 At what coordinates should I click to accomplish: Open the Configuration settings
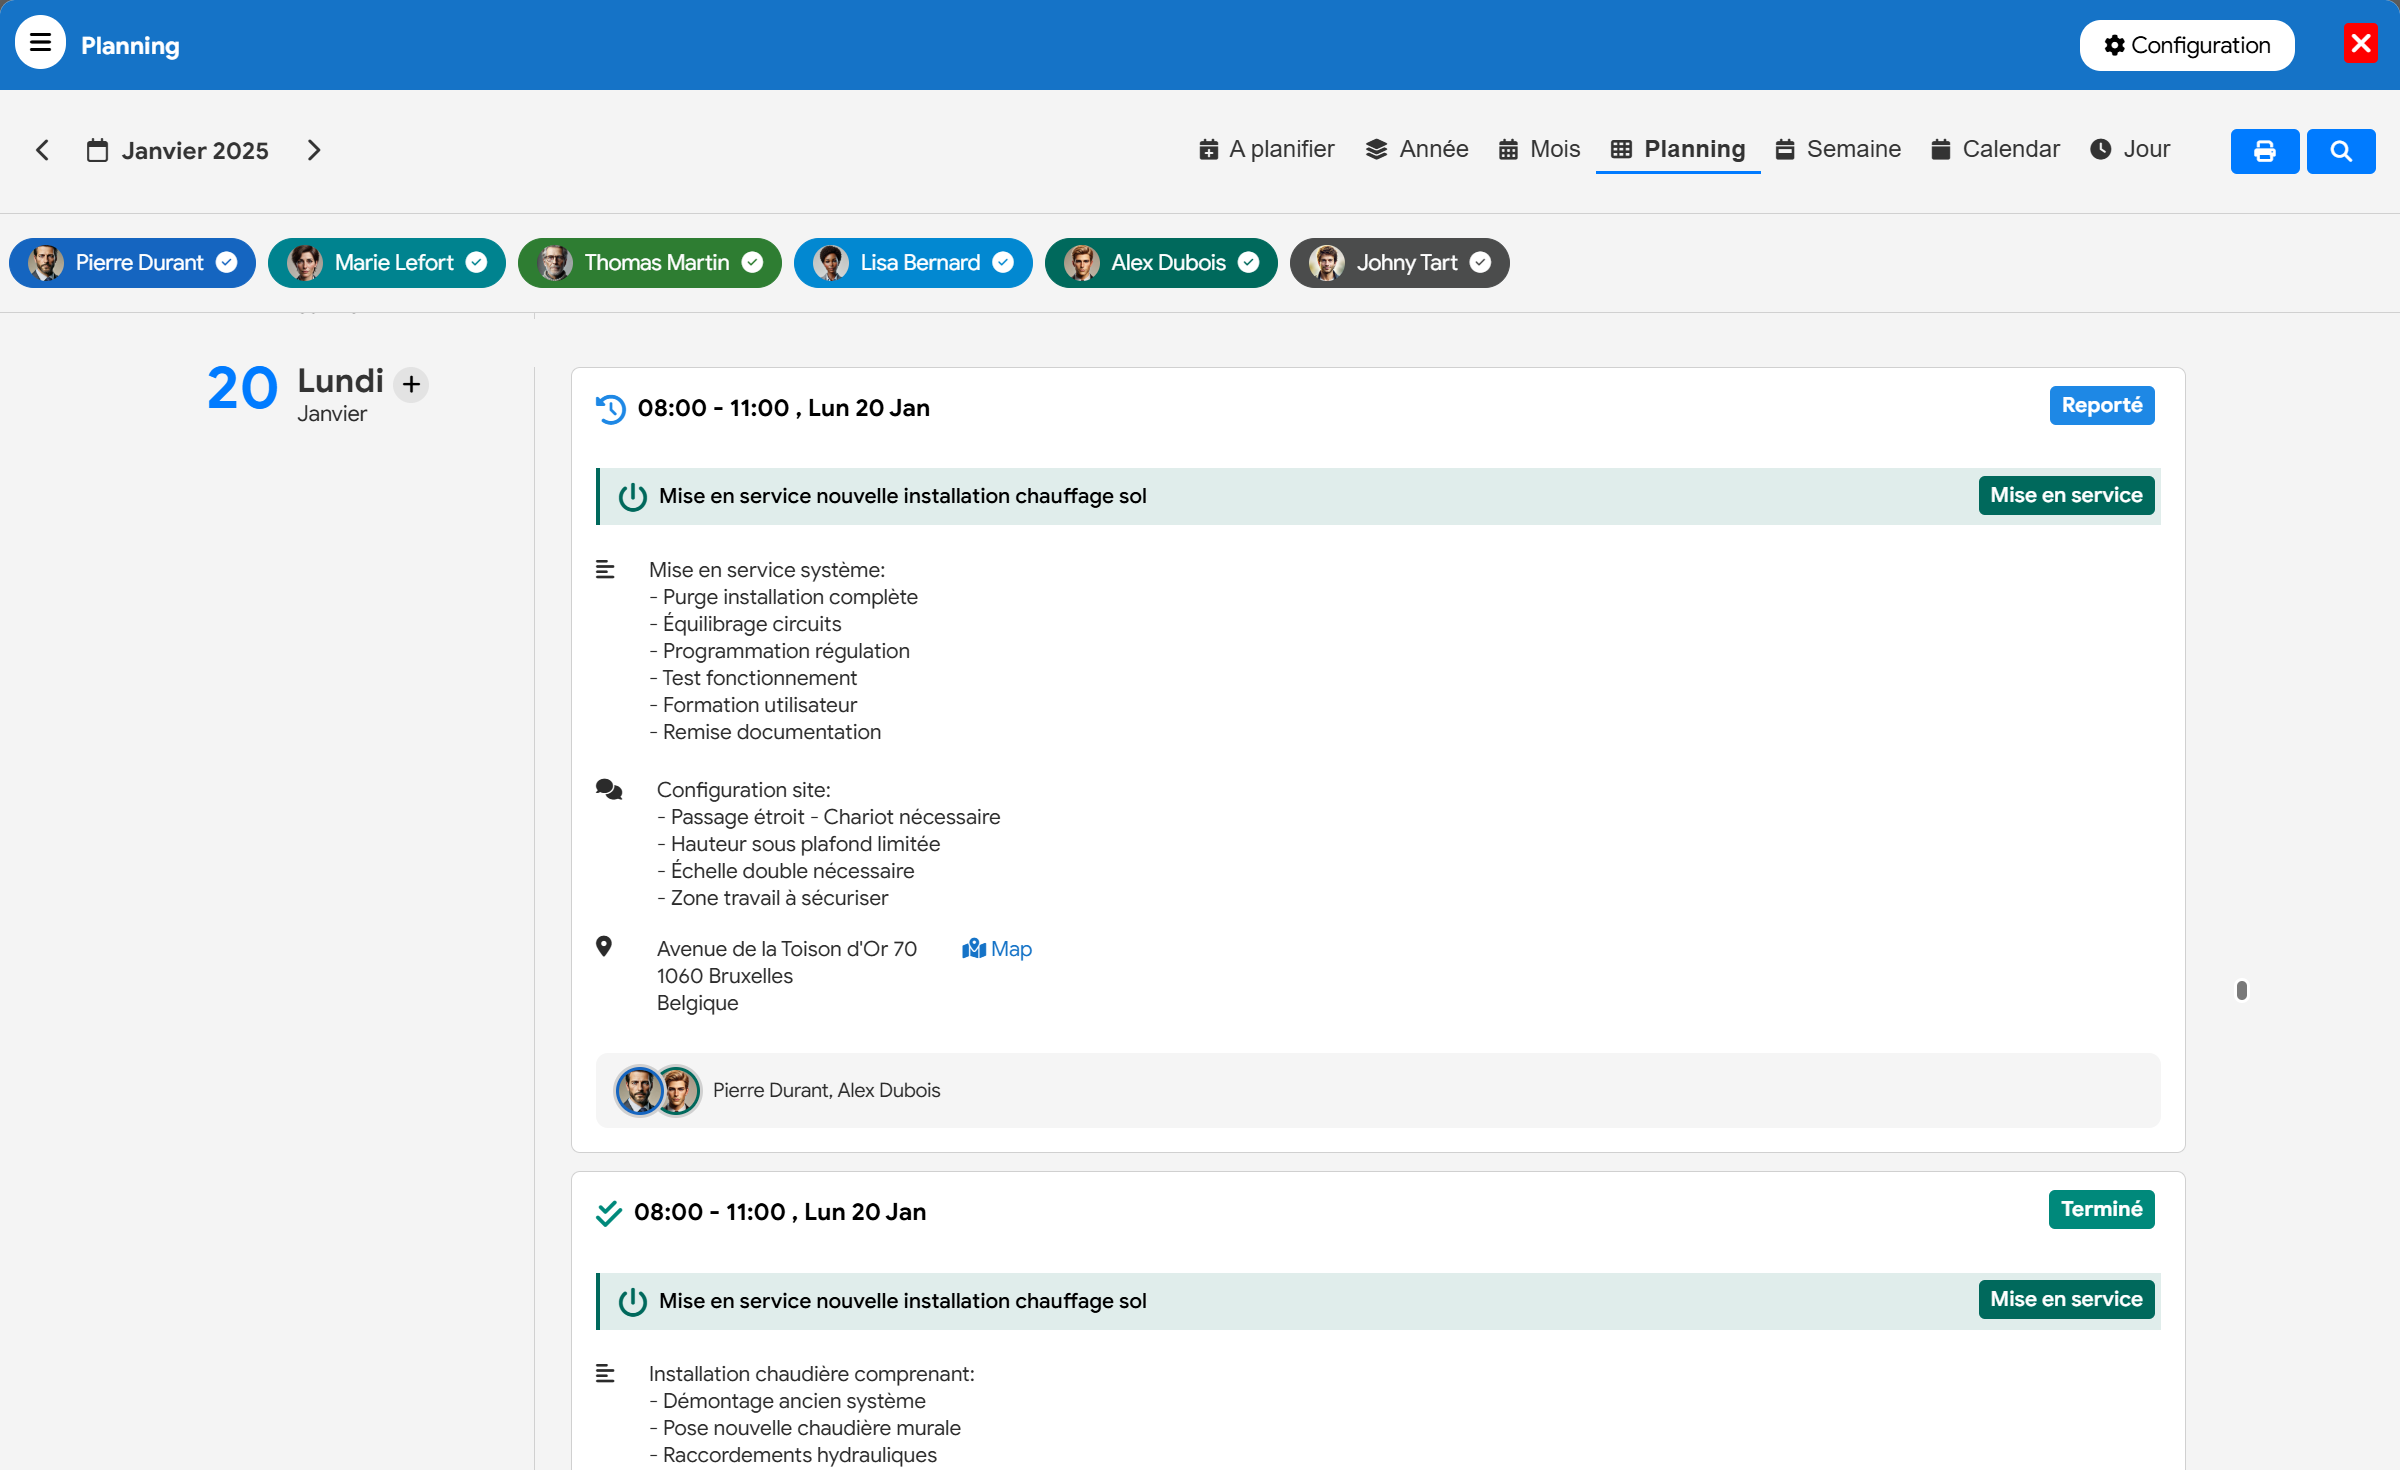click(2187, 45)
